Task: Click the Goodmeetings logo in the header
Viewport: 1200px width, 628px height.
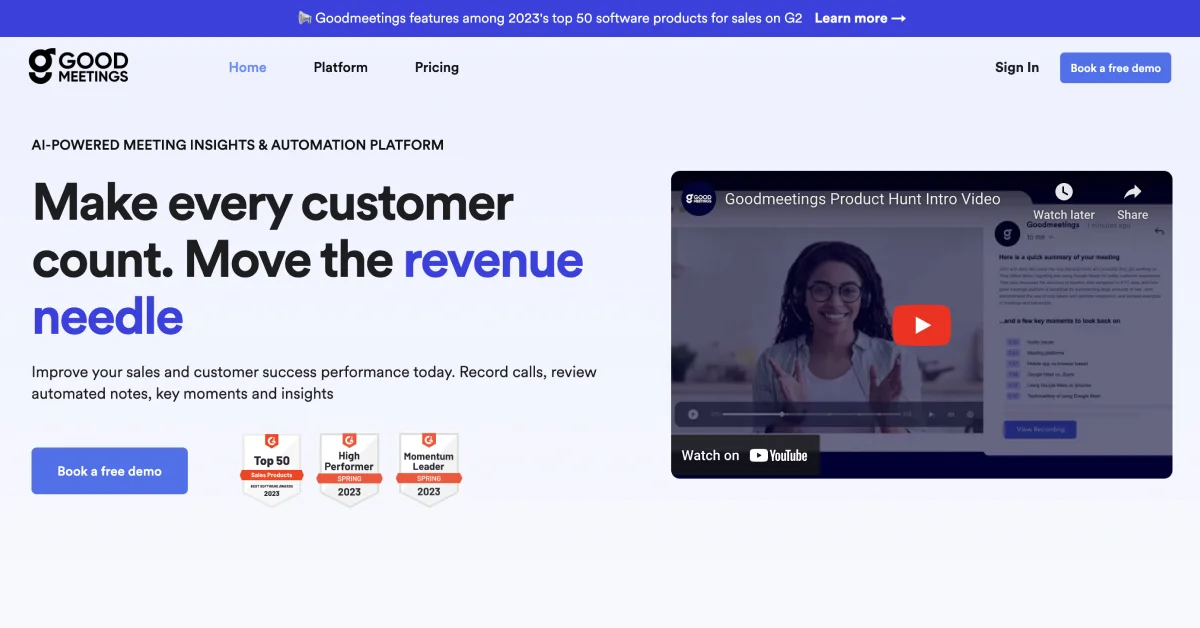Action: [79, 67]
